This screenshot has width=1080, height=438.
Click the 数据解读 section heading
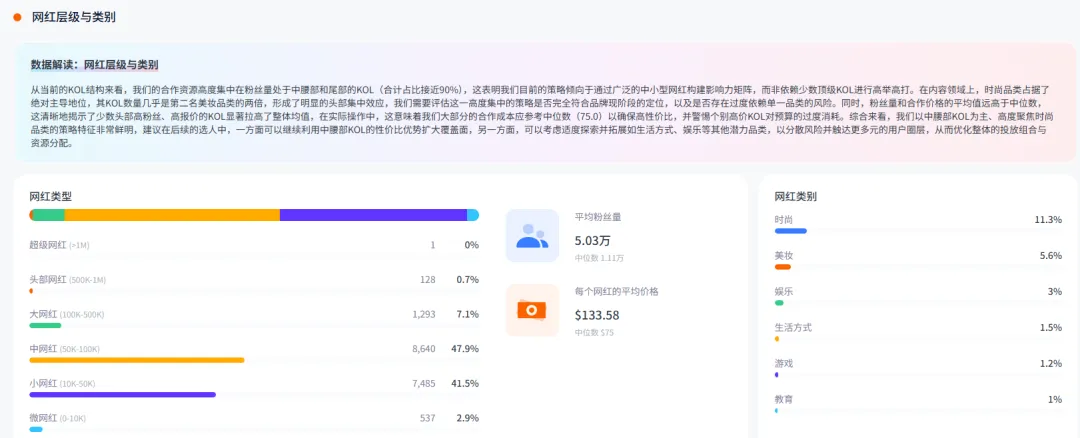point(95,64)
